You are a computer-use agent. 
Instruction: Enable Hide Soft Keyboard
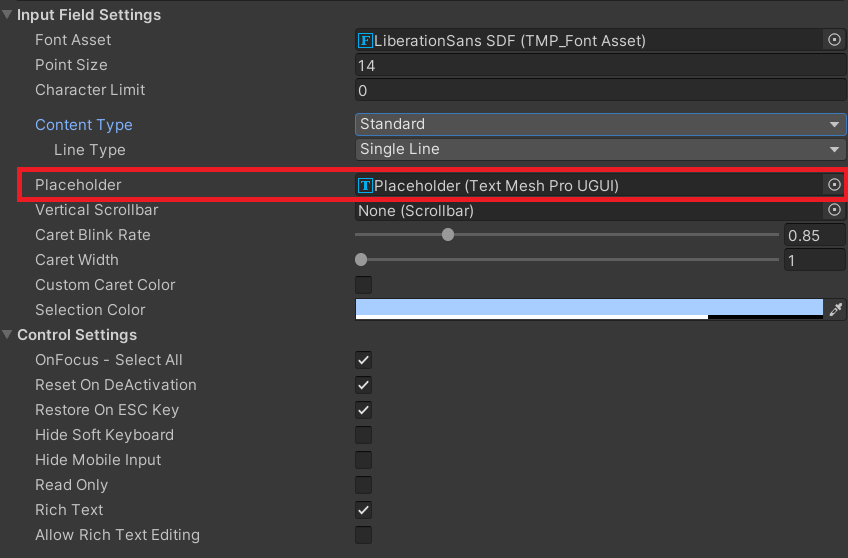pos(363,435)
